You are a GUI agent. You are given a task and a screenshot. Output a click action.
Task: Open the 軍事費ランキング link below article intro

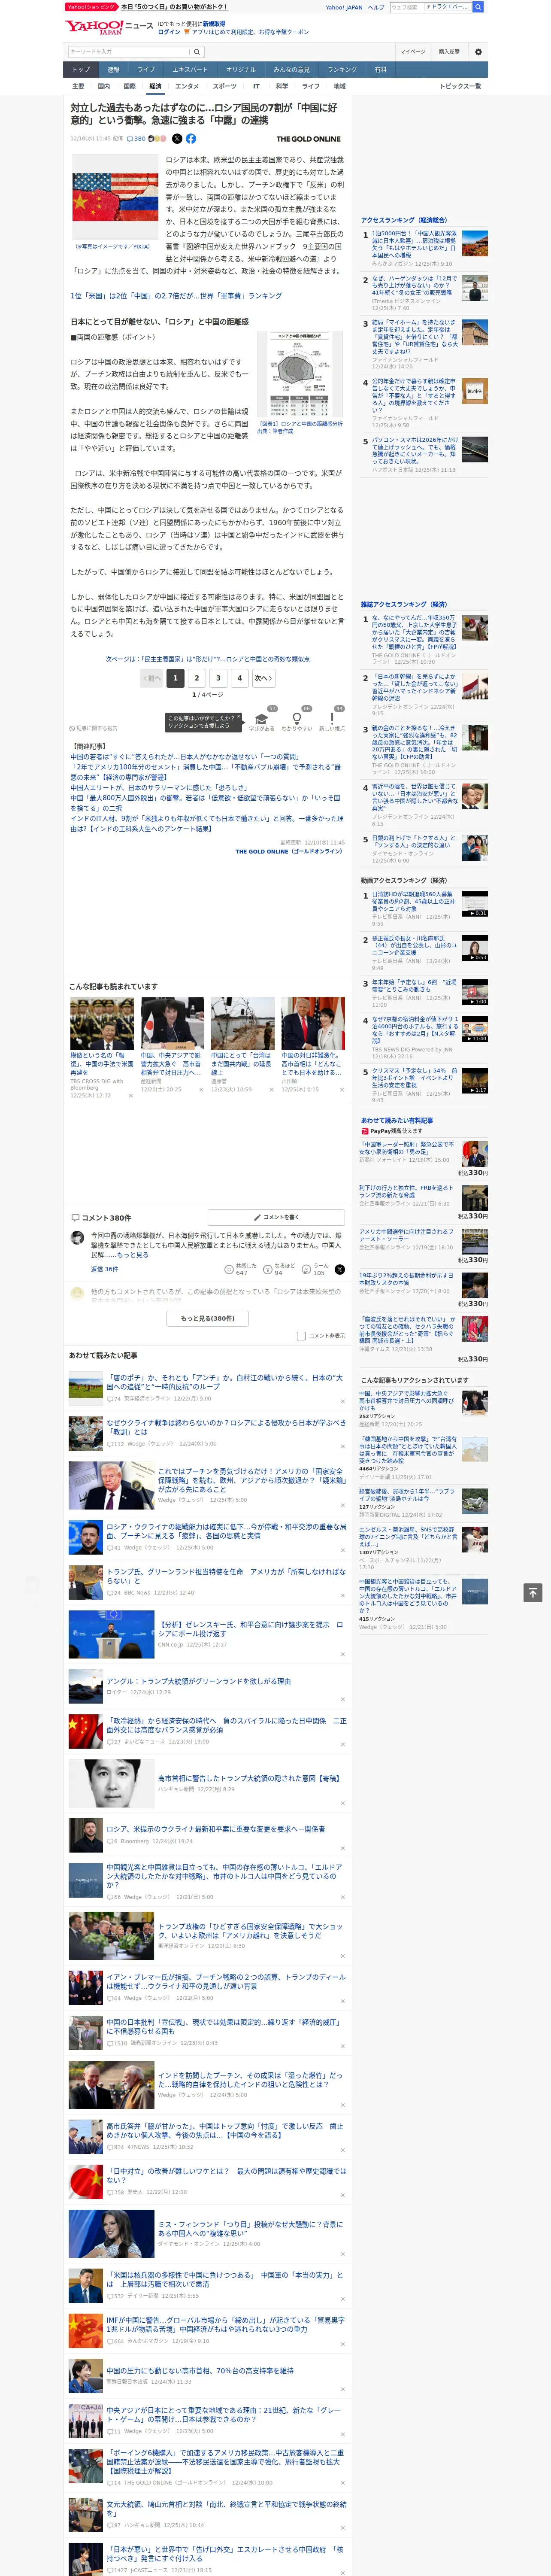[x=176, y=296]
